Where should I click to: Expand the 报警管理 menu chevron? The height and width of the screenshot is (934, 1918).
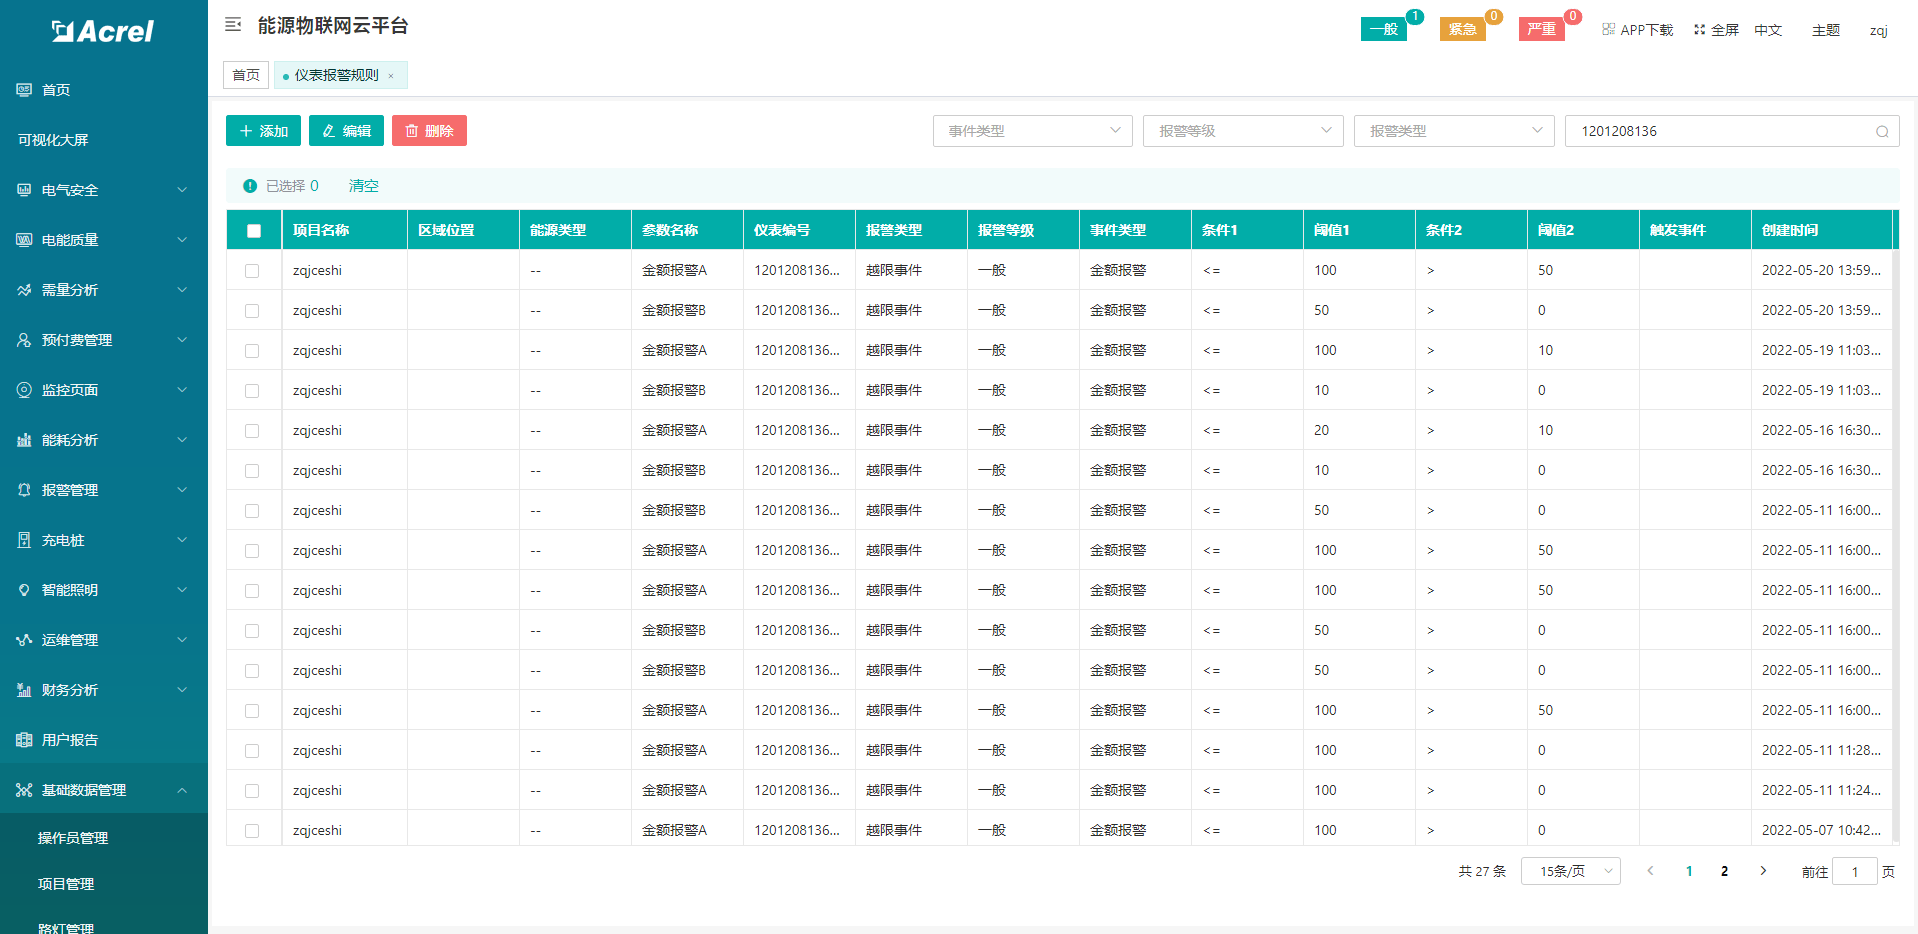point(182,490)
